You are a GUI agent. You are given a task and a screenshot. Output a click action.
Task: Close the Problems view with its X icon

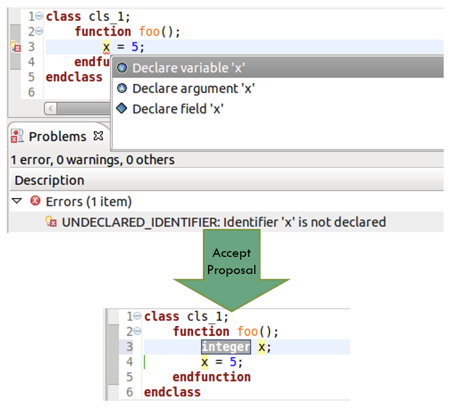[x=98, y=136]
